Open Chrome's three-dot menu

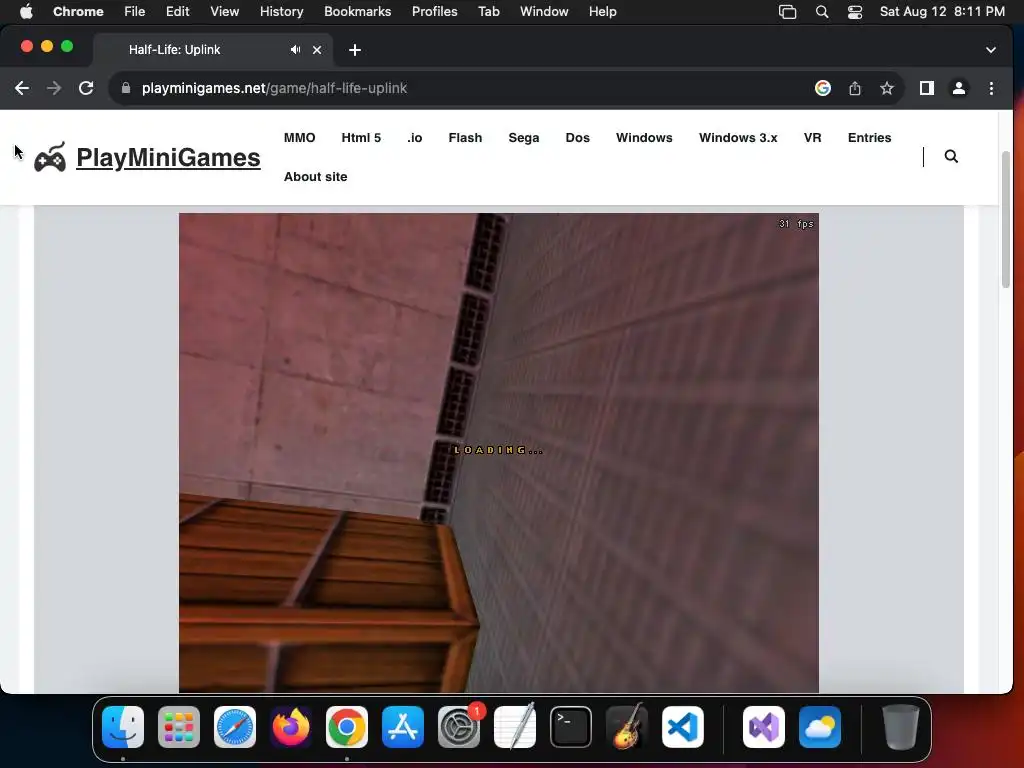click(991, 88)
